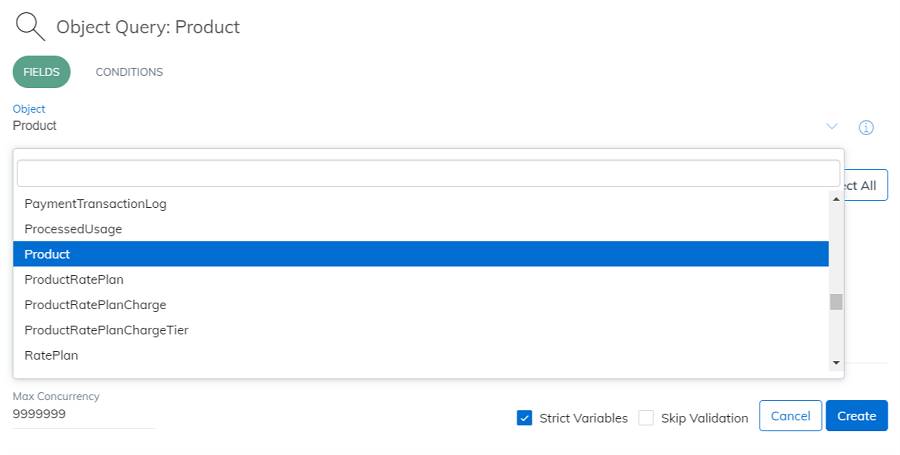Click the scrollbar up arrow

(836, 199)
